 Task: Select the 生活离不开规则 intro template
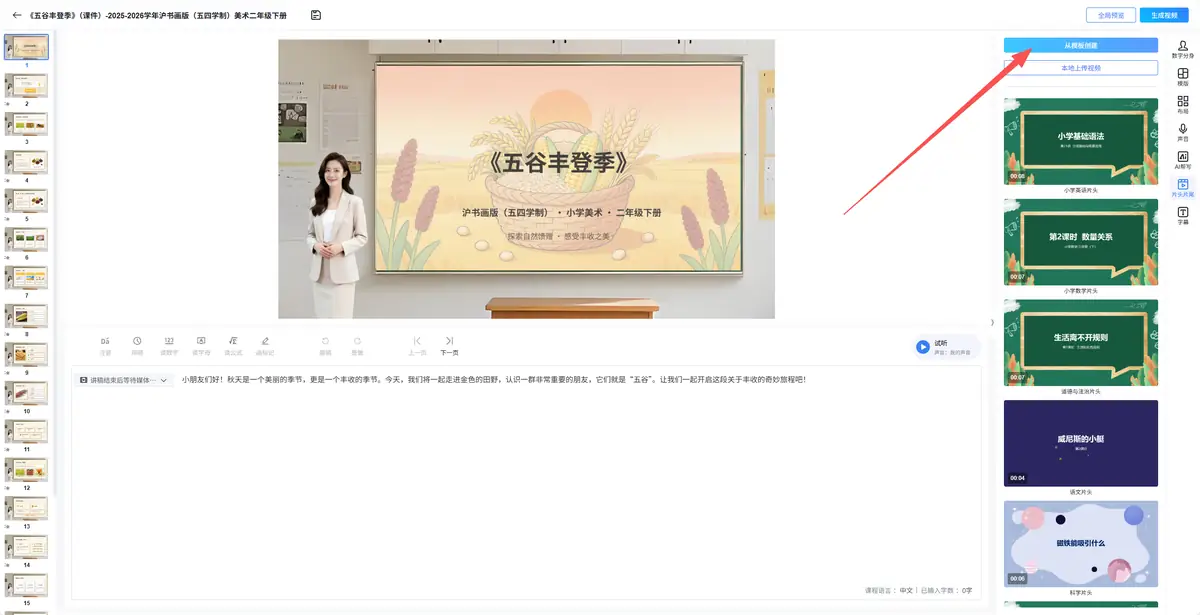[x=1081, y=343]
